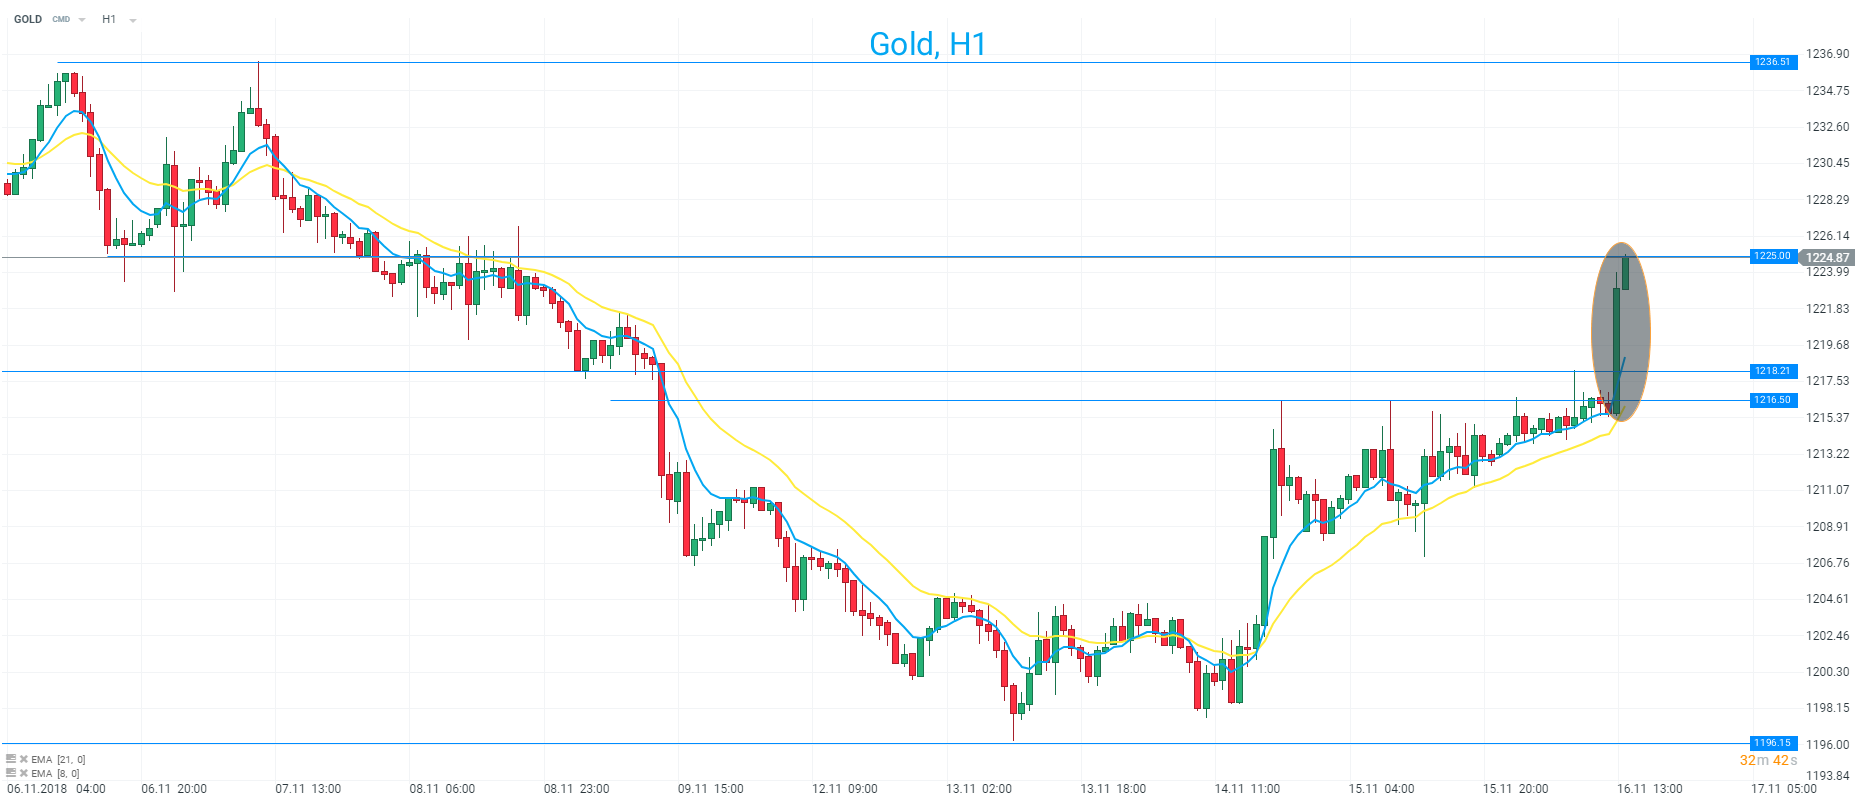Select the 1236.51 horizontal line price tag
1866x806 pixels.
pyautogui.click(x=1773, y=62)
